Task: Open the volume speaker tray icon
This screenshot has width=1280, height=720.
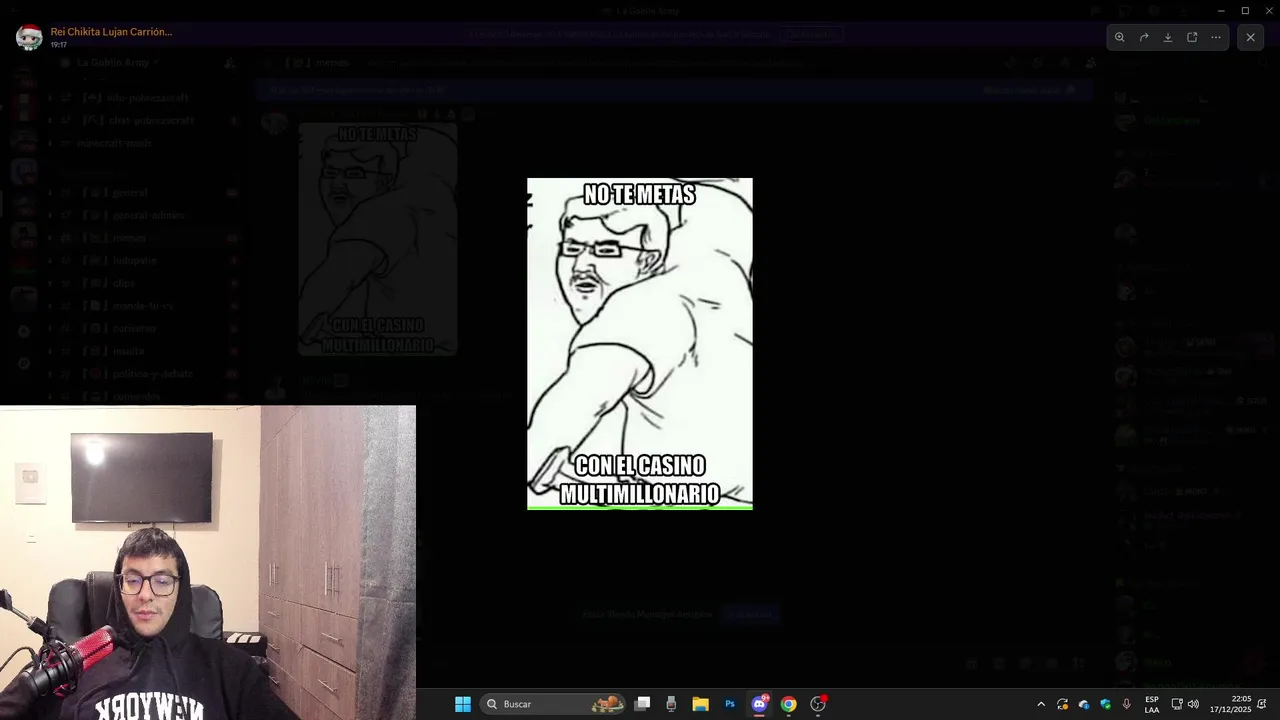Action: tap(1193, 704)
